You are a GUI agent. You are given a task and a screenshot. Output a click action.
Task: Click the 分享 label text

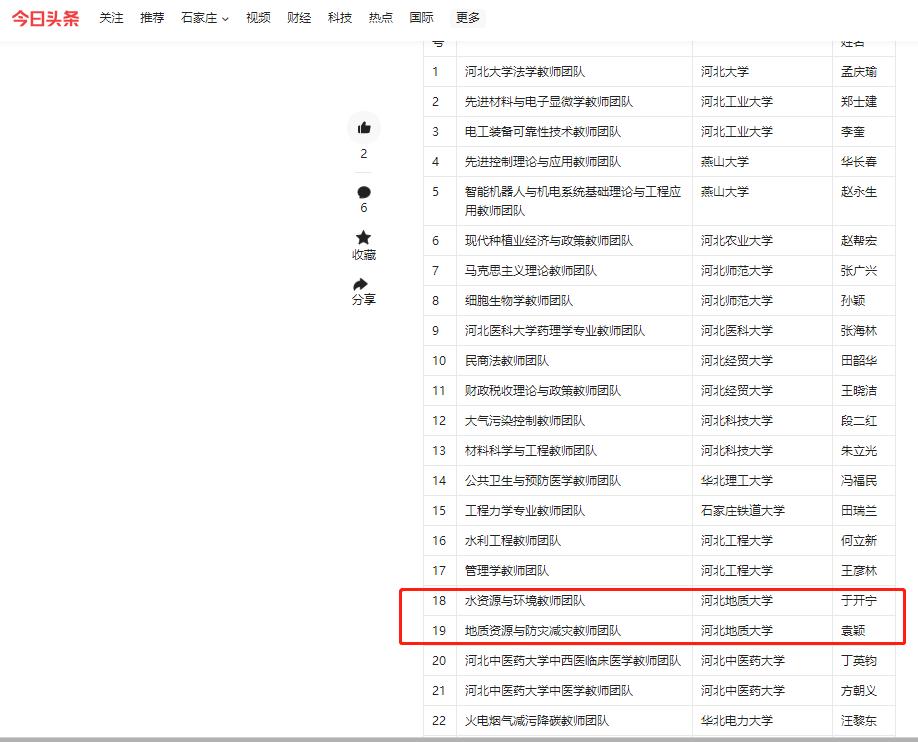pos(364,300)
